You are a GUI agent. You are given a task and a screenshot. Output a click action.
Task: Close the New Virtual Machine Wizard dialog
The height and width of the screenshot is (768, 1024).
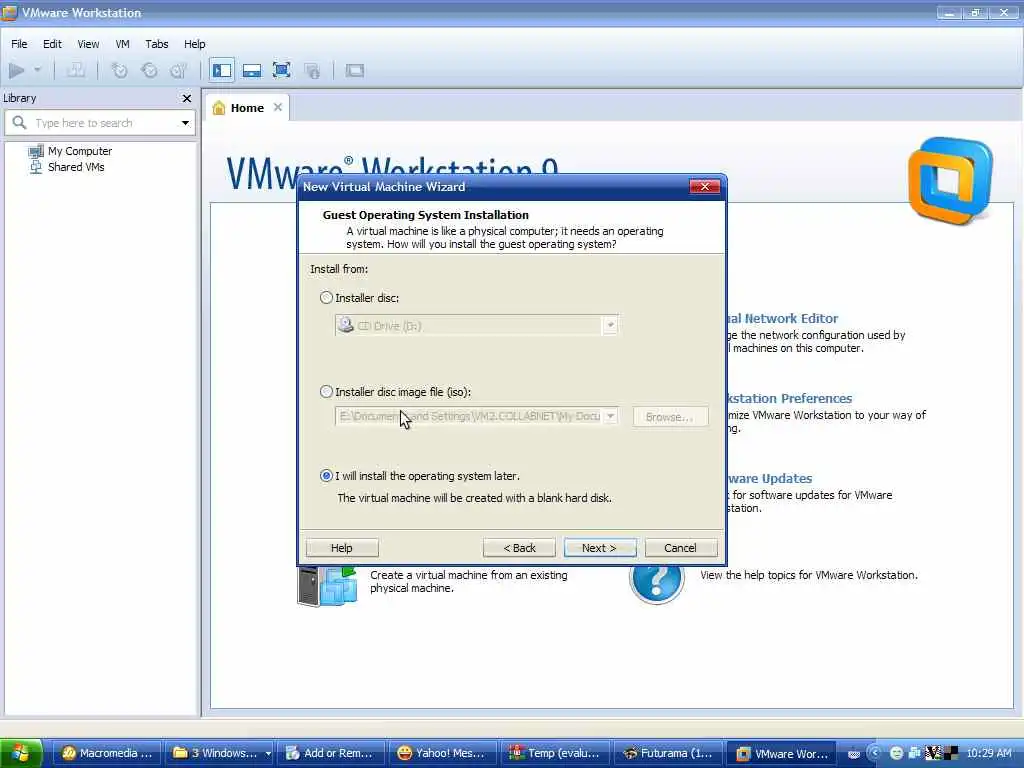click(705, 187)
